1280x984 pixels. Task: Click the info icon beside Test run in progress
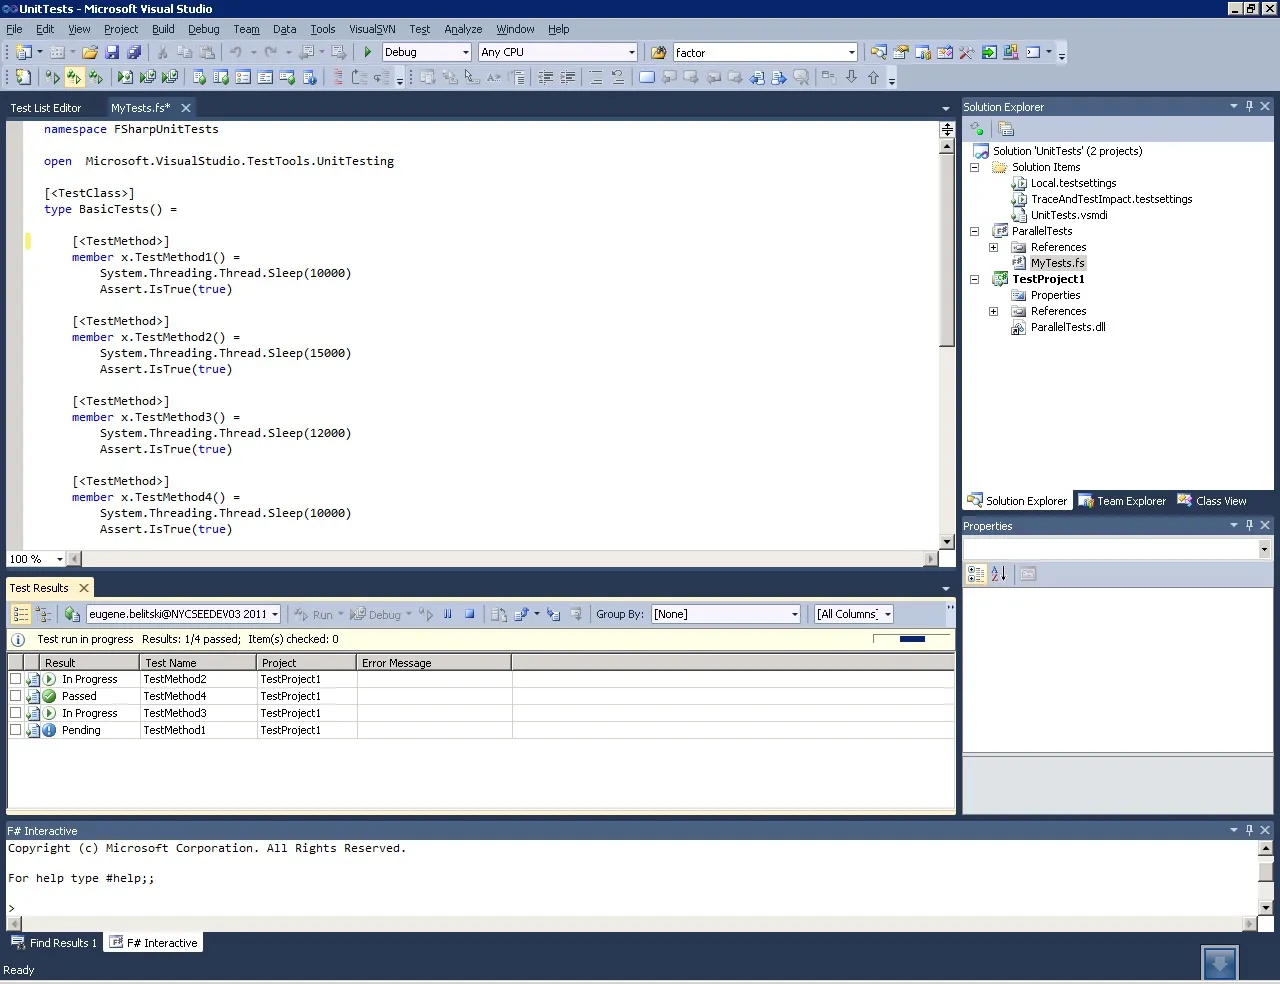point(18,639)
